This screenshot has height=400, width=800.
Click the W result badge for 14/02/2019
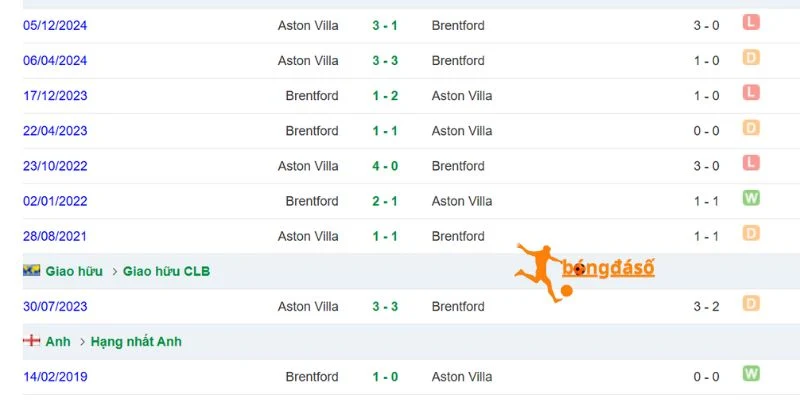coord(751,374)
